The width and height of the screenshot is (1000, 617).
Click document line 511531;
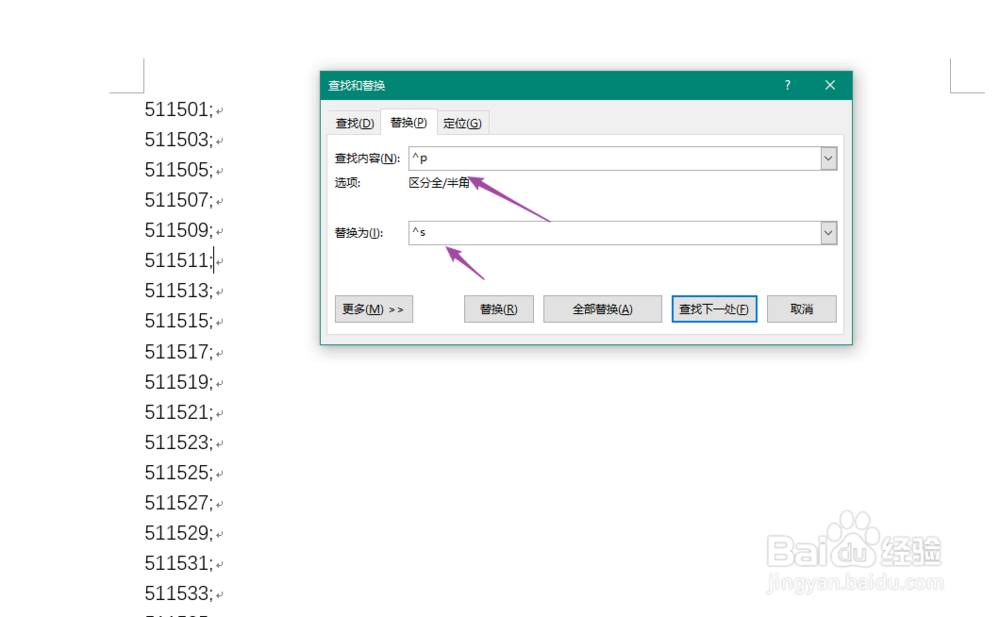tap(179, 563)
